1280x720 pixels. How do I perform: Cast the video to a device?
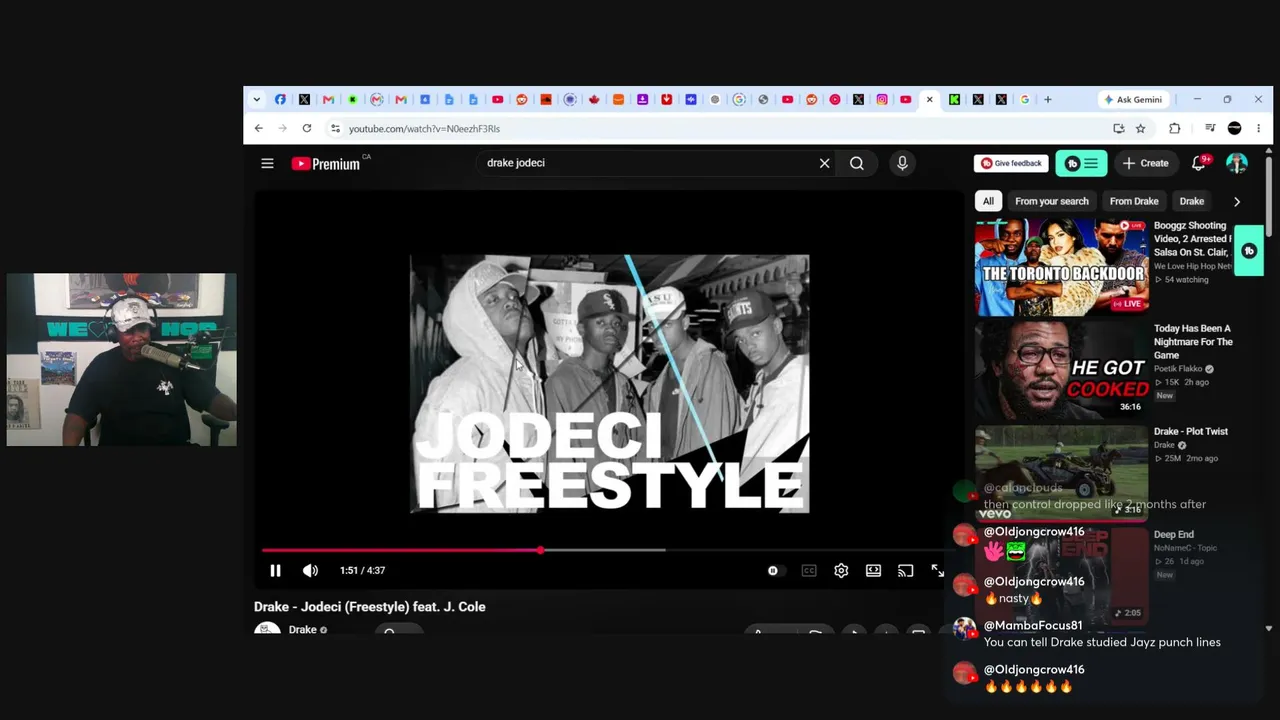(905, 570)
